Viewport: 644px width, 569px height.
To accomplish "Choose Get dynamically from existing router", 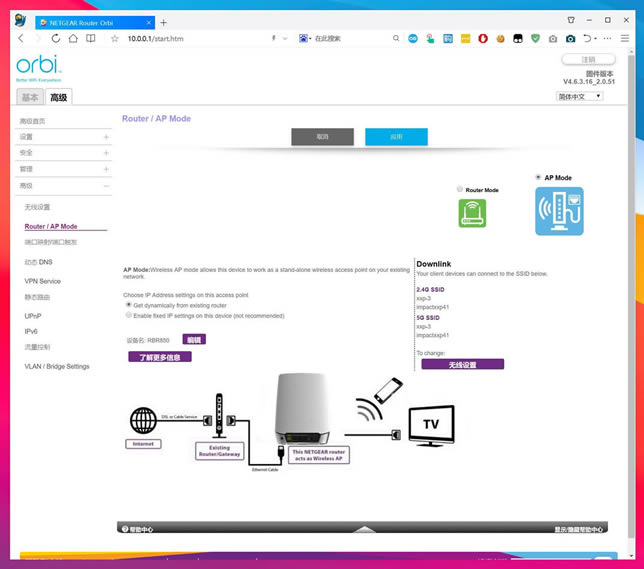I will (x=128, y=305).
